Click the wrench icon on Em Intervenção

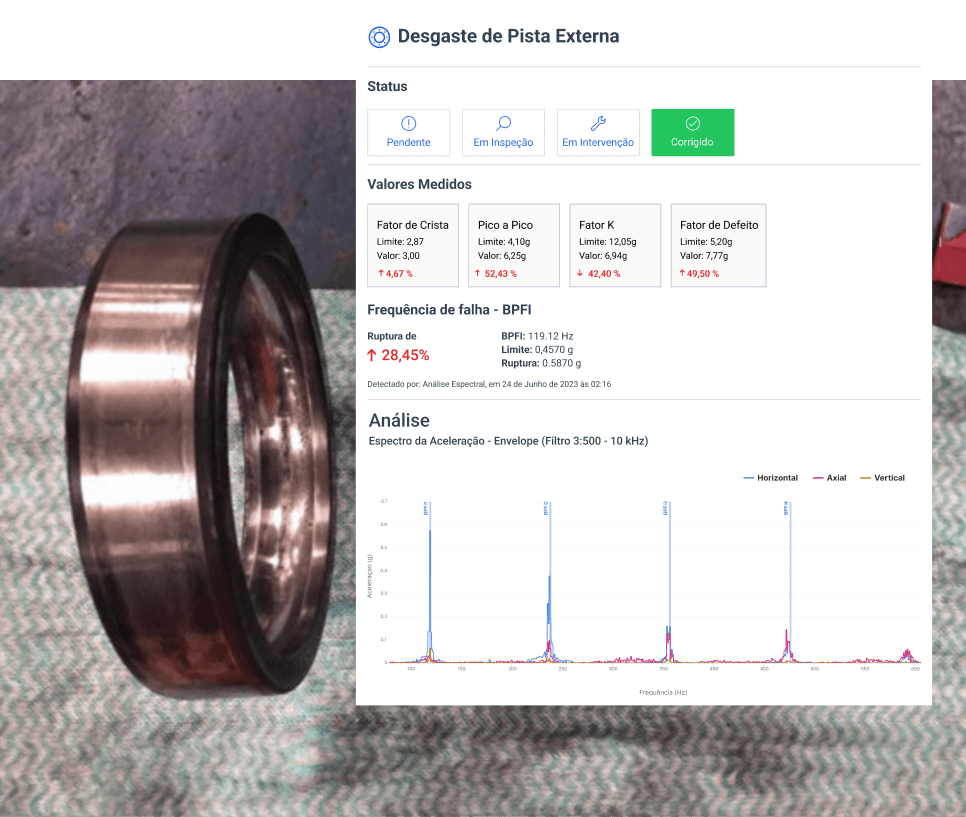pos(598,124)
